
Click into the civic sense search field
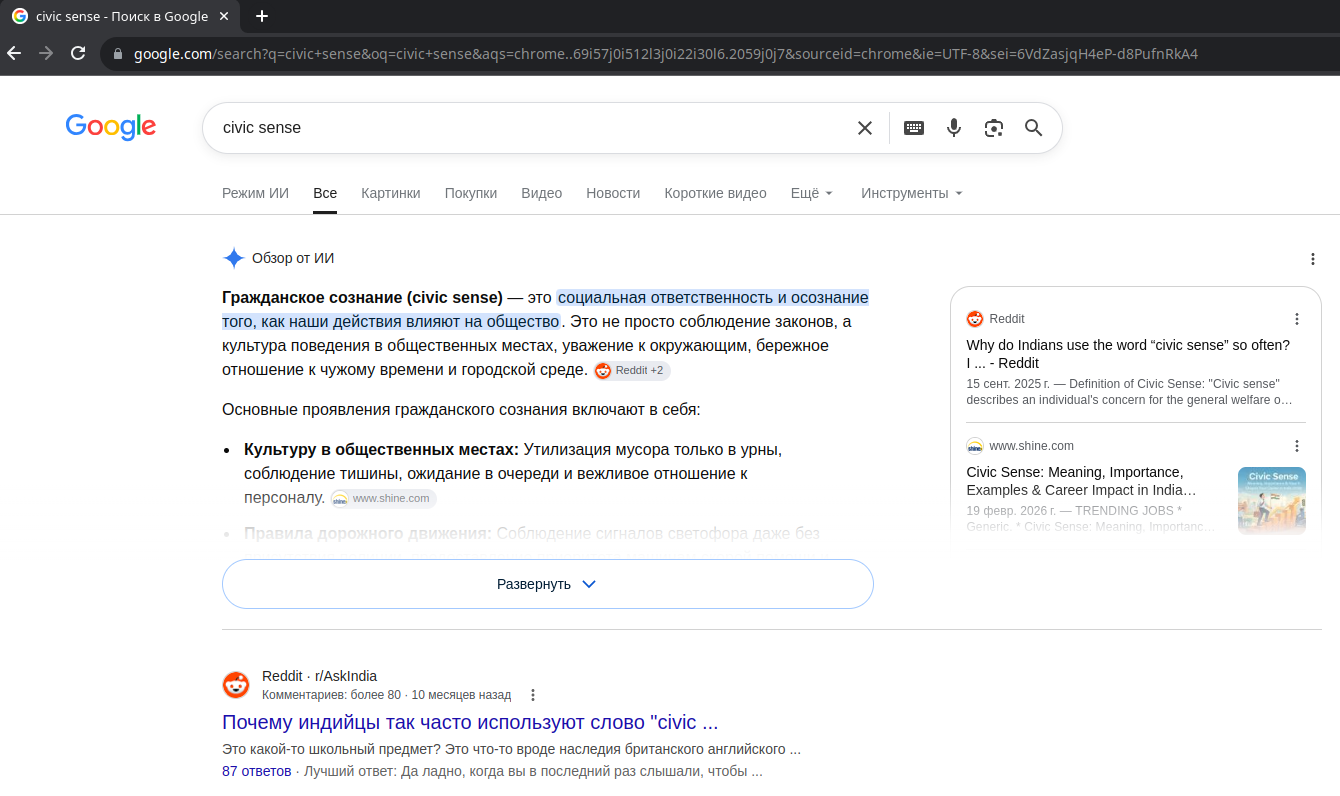530,128
